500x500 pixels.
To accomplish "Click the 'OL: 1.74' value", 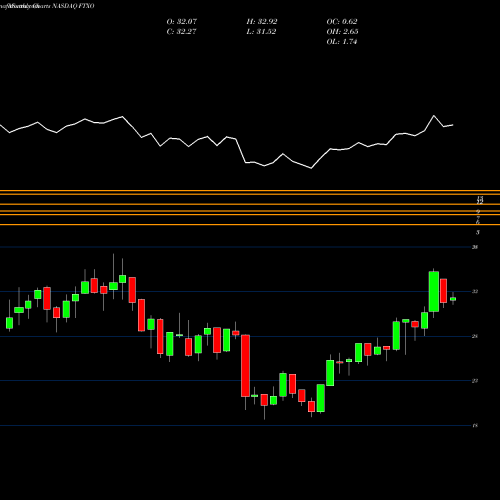I will (342, 41).
